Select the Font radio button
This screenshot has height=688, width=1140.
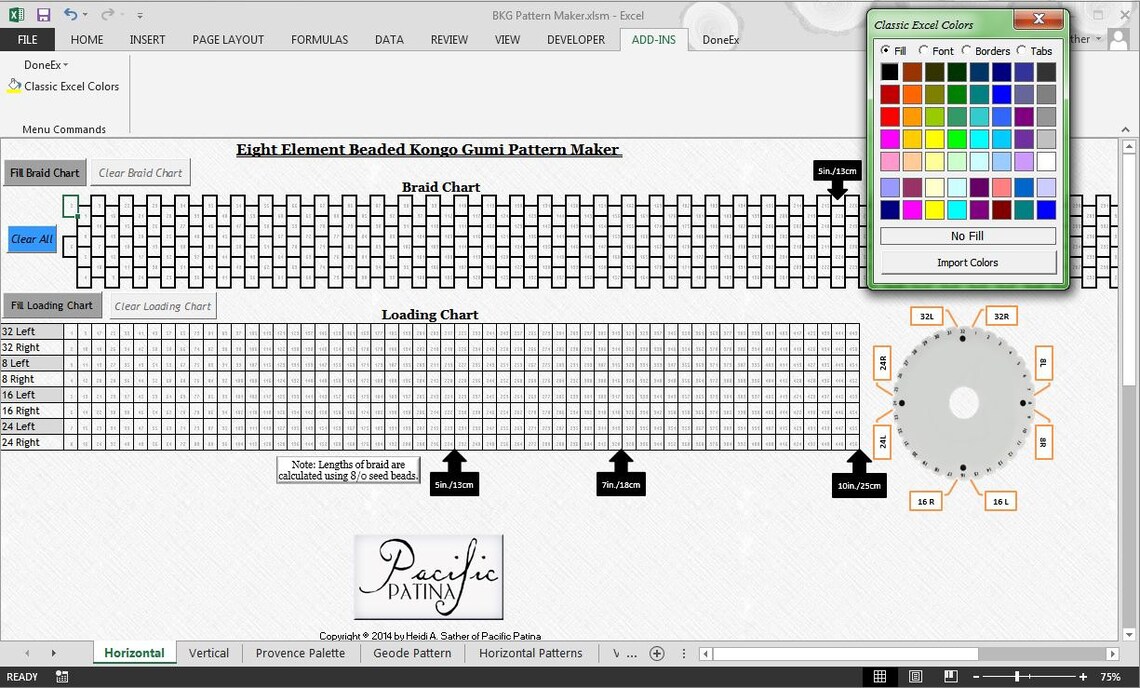coord(925,50)
